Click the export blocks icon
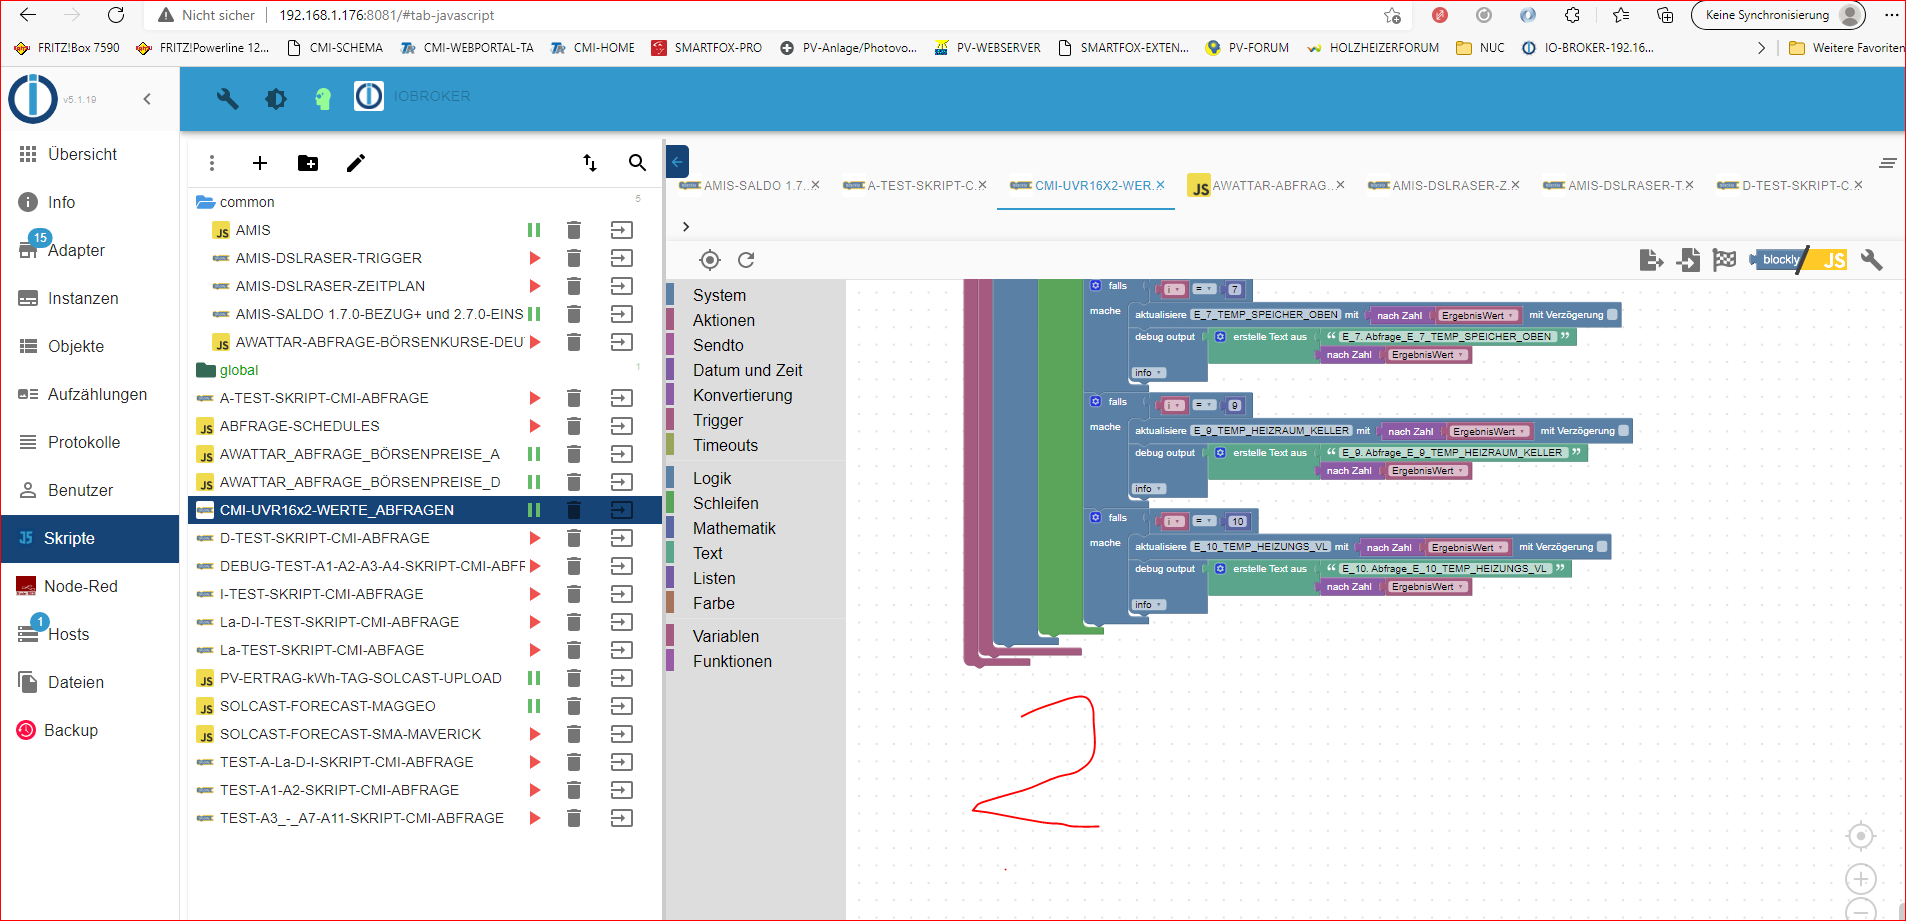Image resolution: width=1906 pixels, height=921 pixels. [1651, 260]
